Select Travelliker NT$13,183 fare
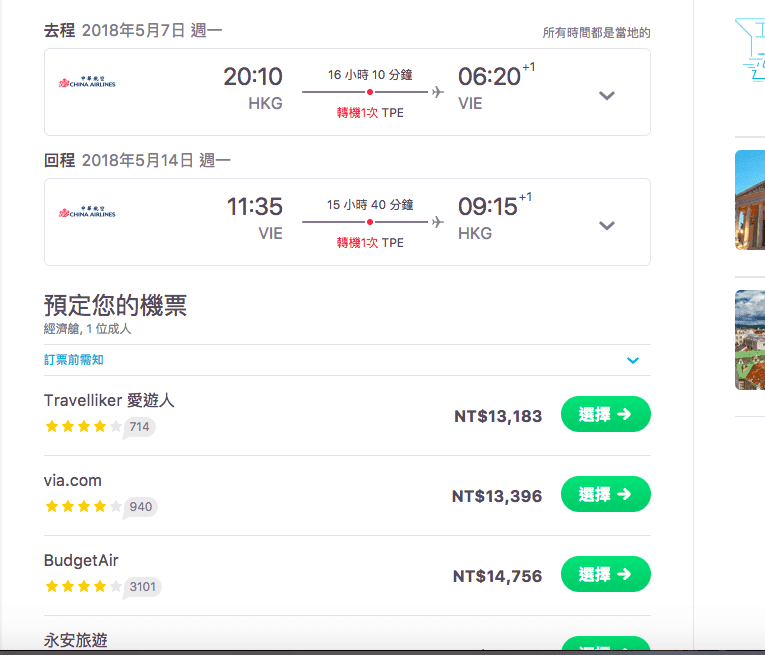765x655 pixels. 605,414
